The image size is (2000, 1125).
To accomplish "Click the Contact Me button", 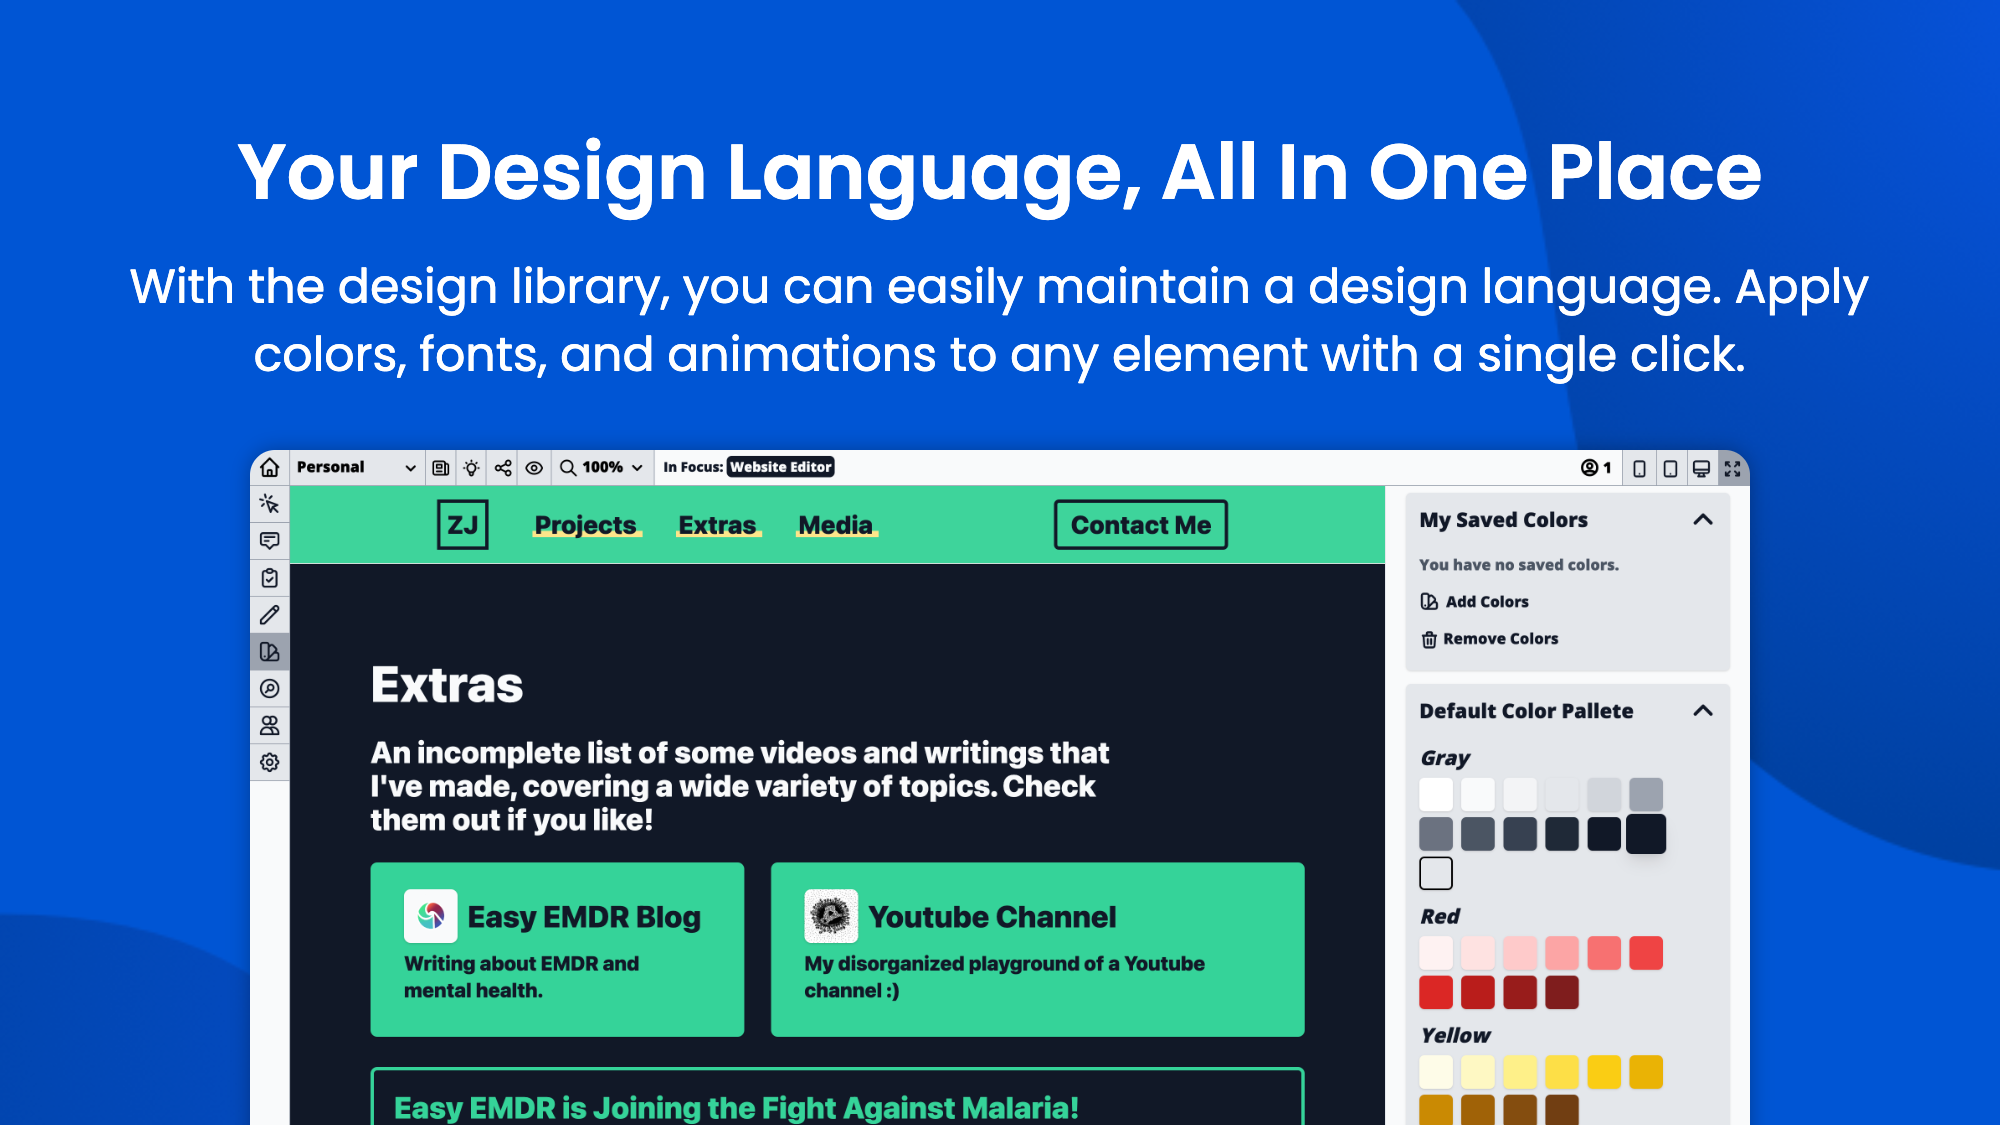I will pos(1141,525).
